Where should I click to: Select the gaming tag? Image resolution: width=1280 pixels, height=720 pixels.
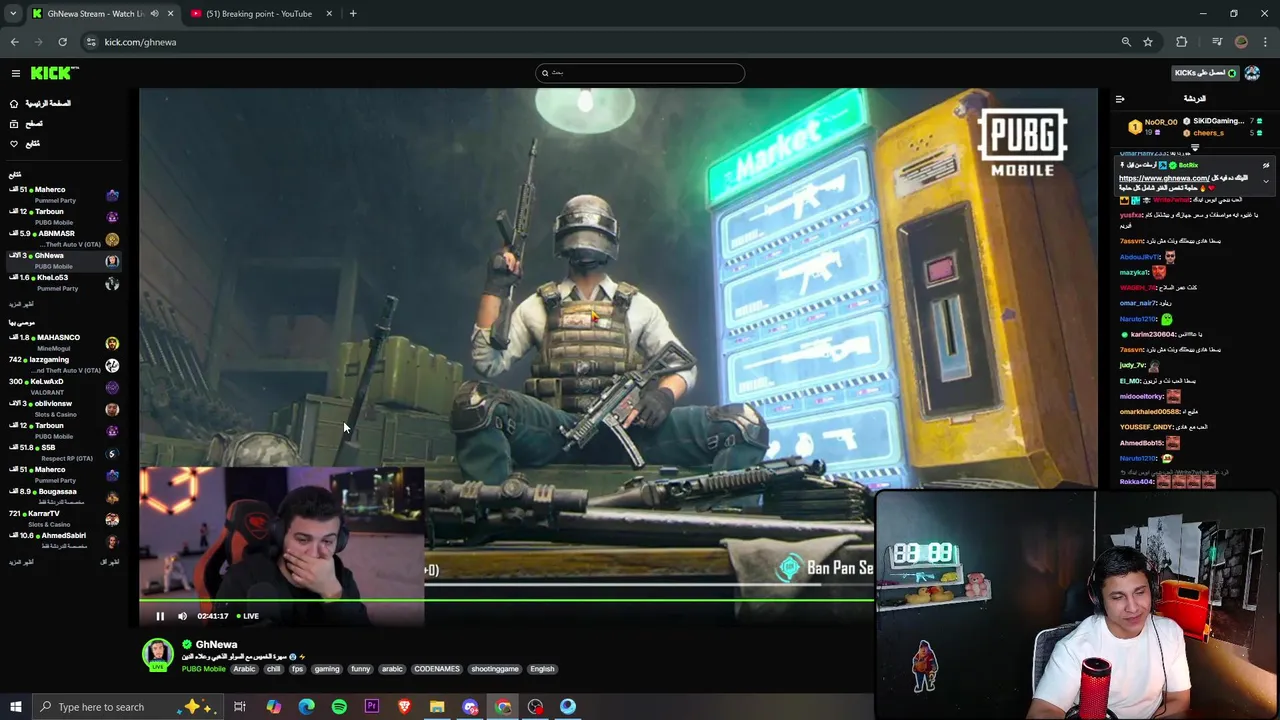point(327,669)
